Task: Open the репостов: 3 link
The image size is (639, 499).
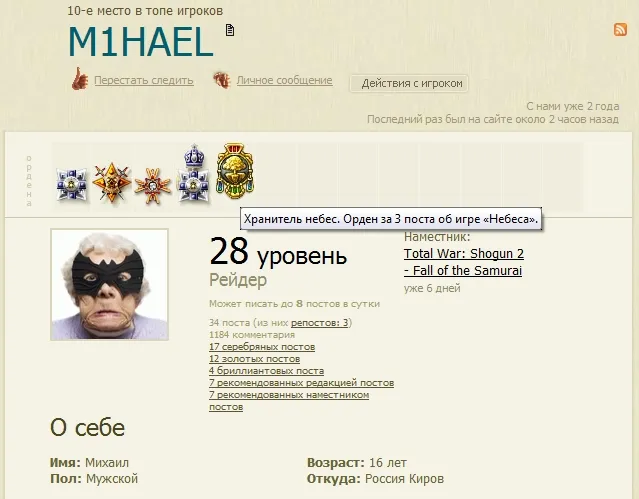Action: tap(320, 322)
